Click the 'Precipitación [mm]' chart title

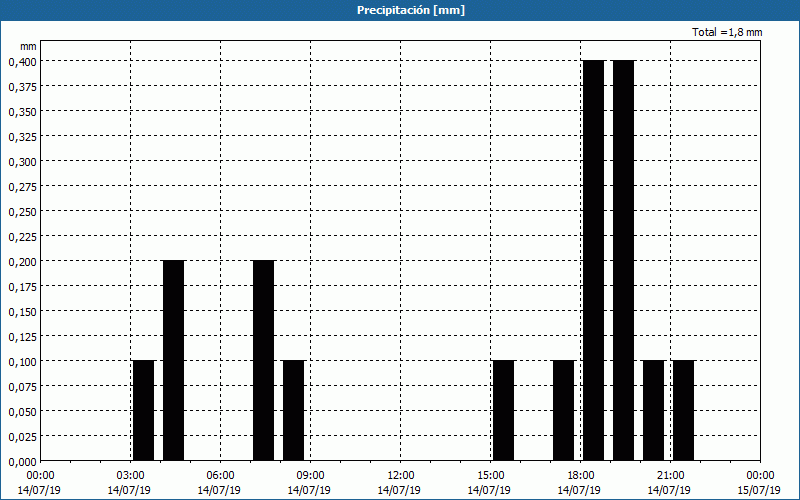(x=411, y=10)
